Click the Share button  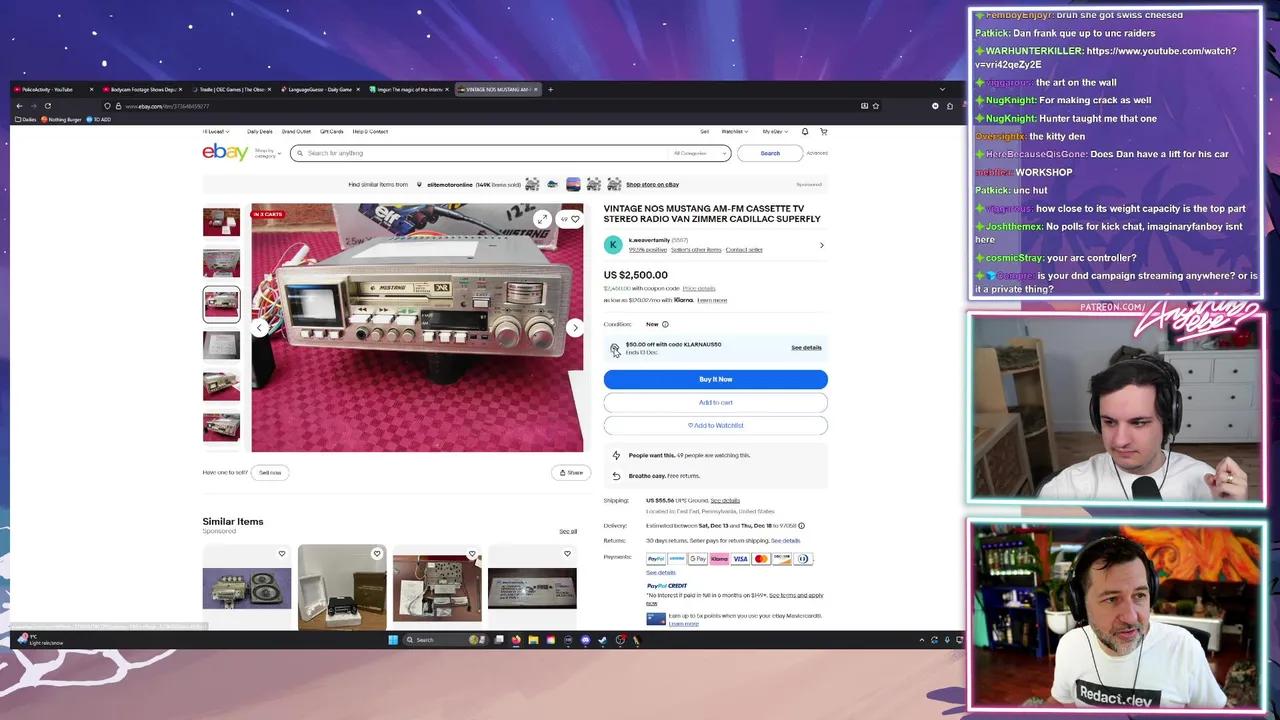(x=571, y=472)
